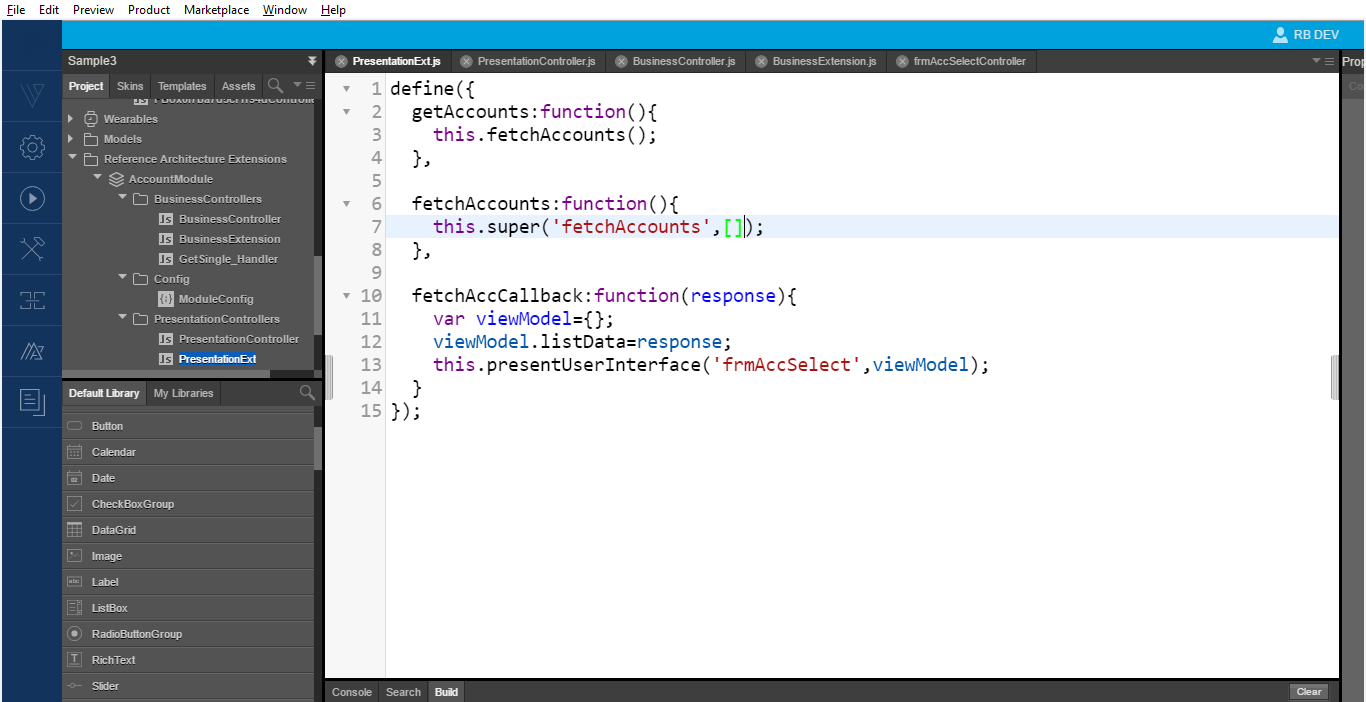Screen dimensions: 1366x702
Task: Search the project tree magnifier icon
Action: (275, 86)
